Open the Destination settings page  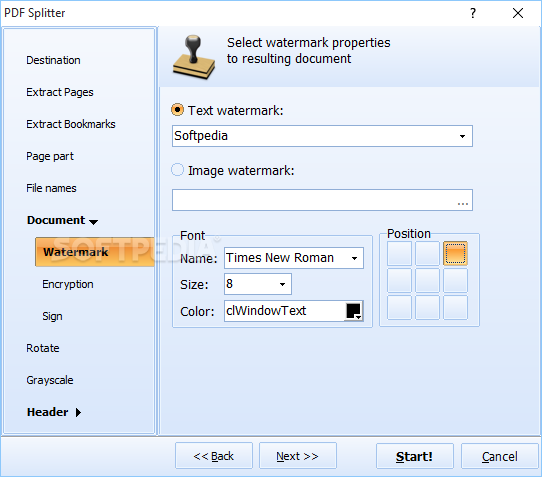[x=53, y=60]
